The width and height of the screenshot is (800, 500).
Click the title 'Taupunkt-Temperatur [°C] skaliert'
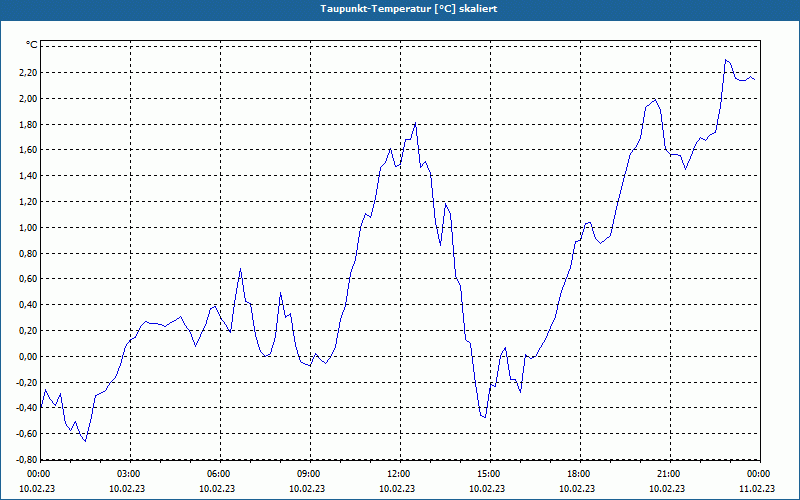point(409,9)
